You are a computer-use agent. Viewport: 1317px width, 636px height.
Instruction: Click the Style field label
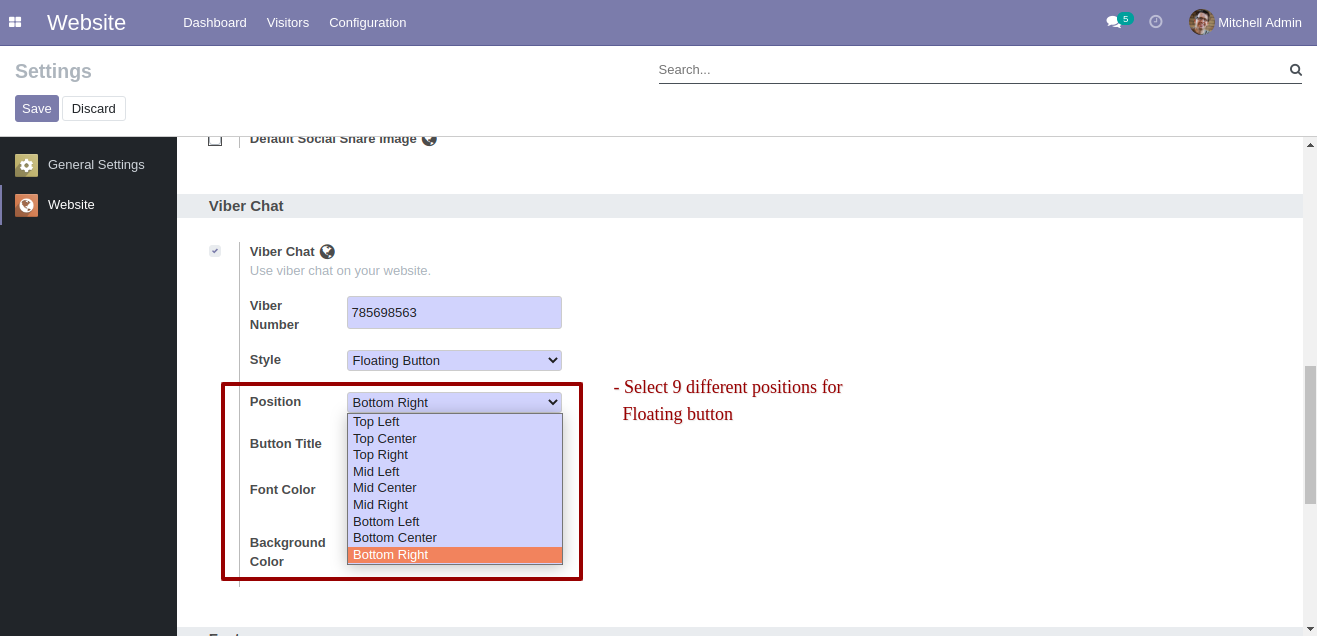(265, 360)
